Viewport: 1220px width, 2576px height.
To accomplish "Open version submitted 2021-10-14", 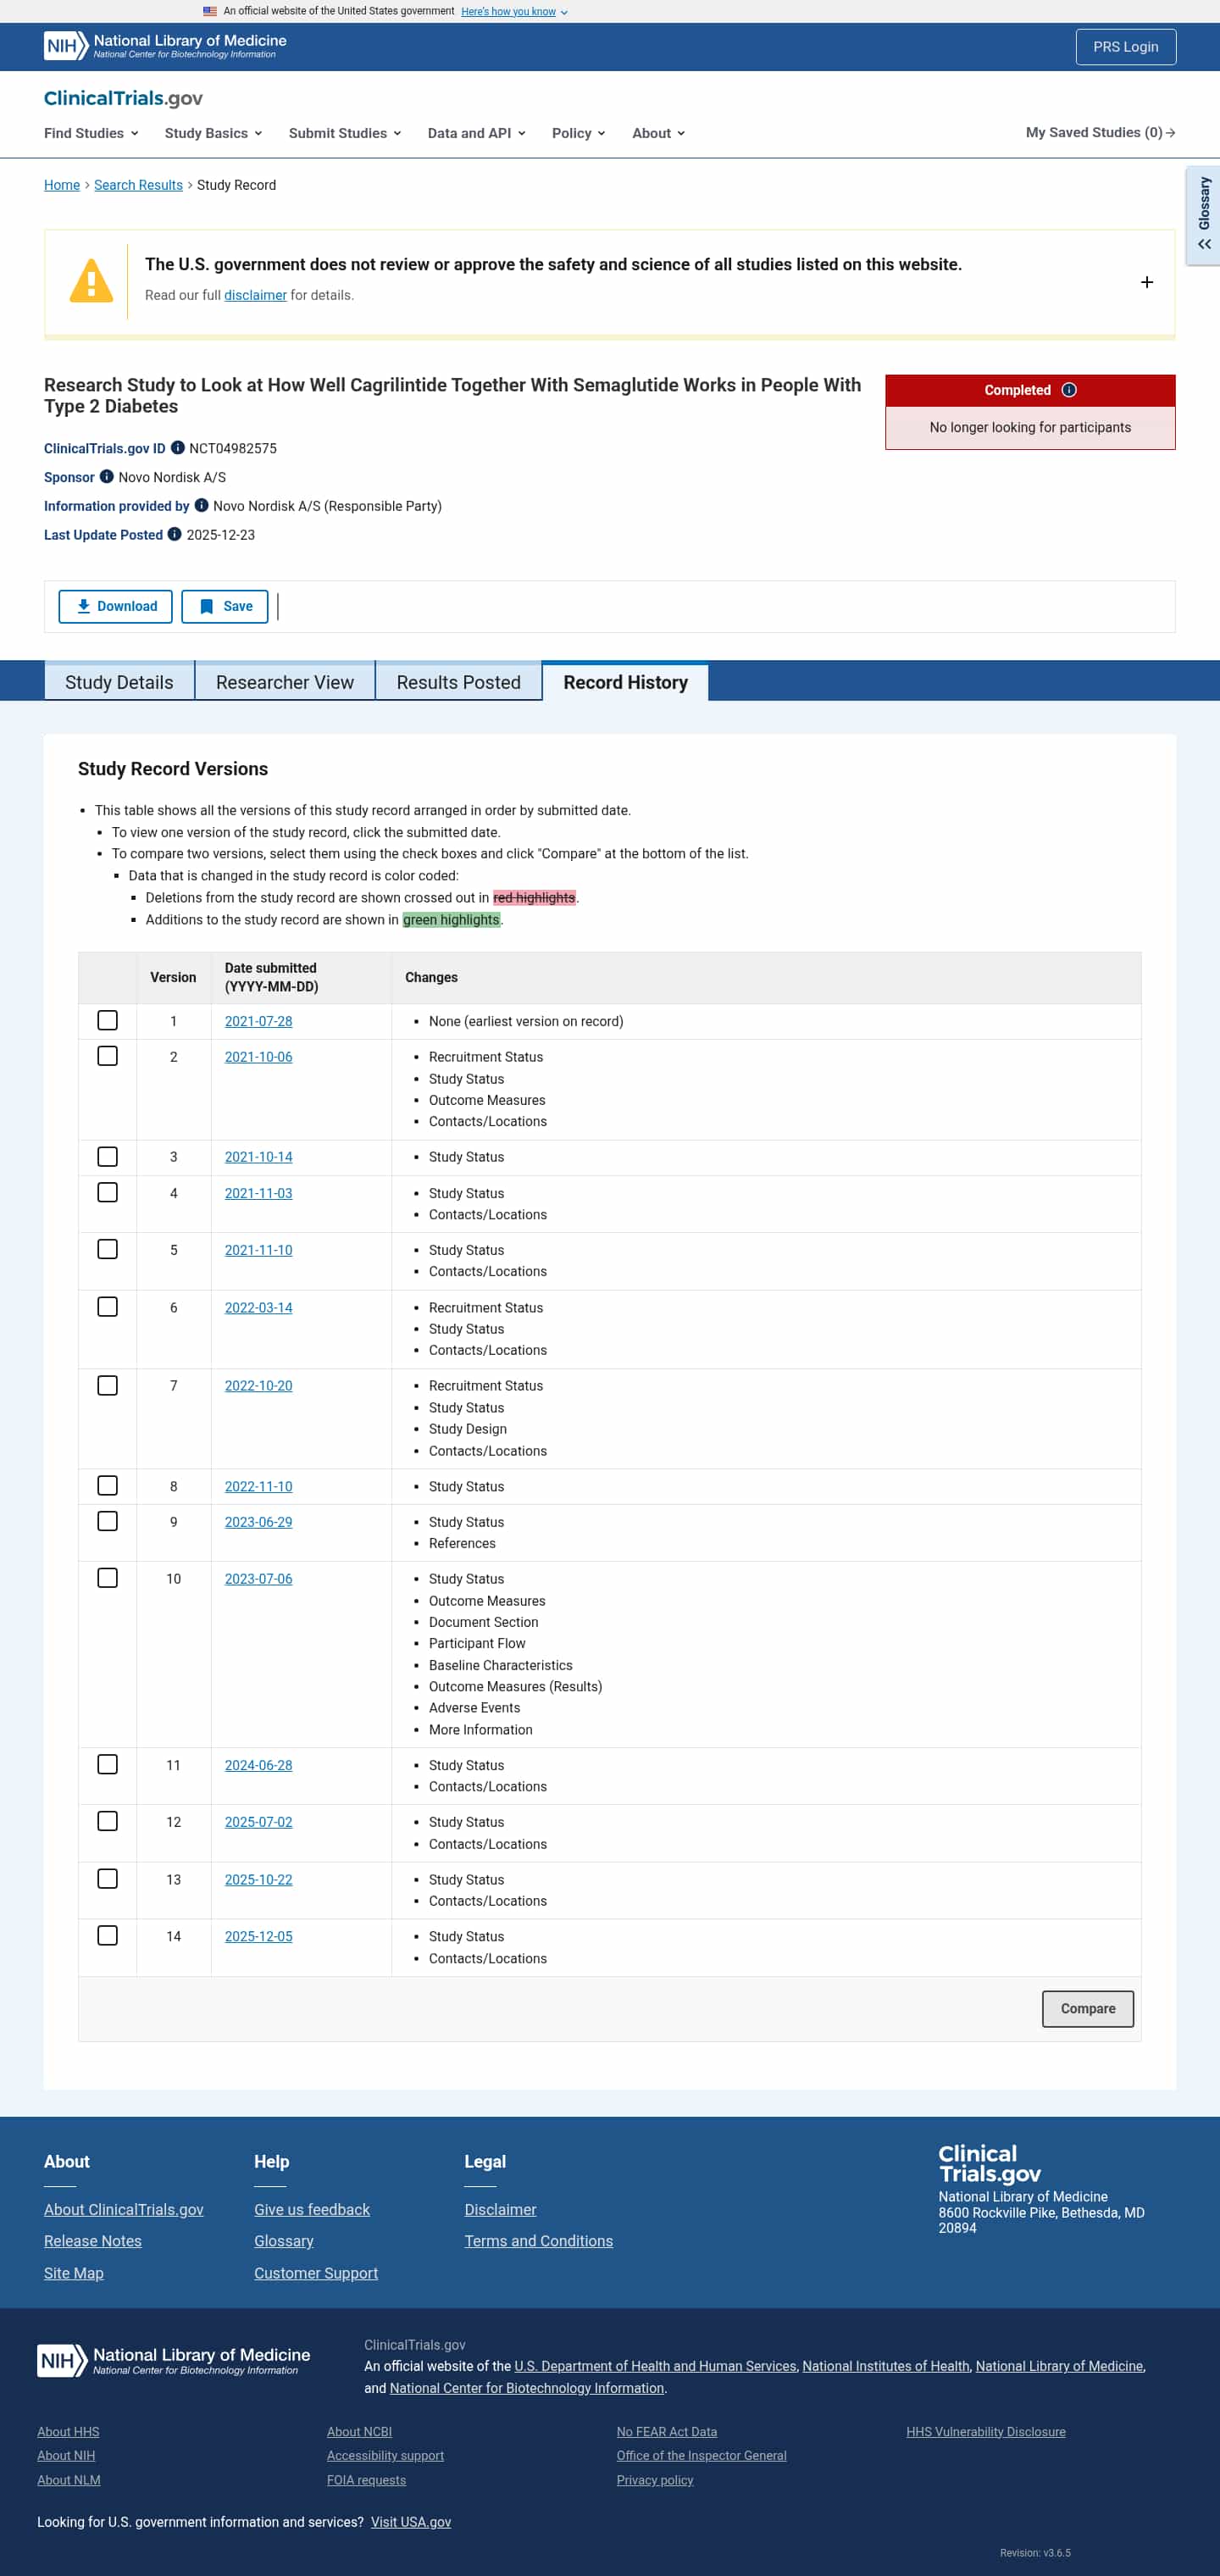I will 259,1157.
